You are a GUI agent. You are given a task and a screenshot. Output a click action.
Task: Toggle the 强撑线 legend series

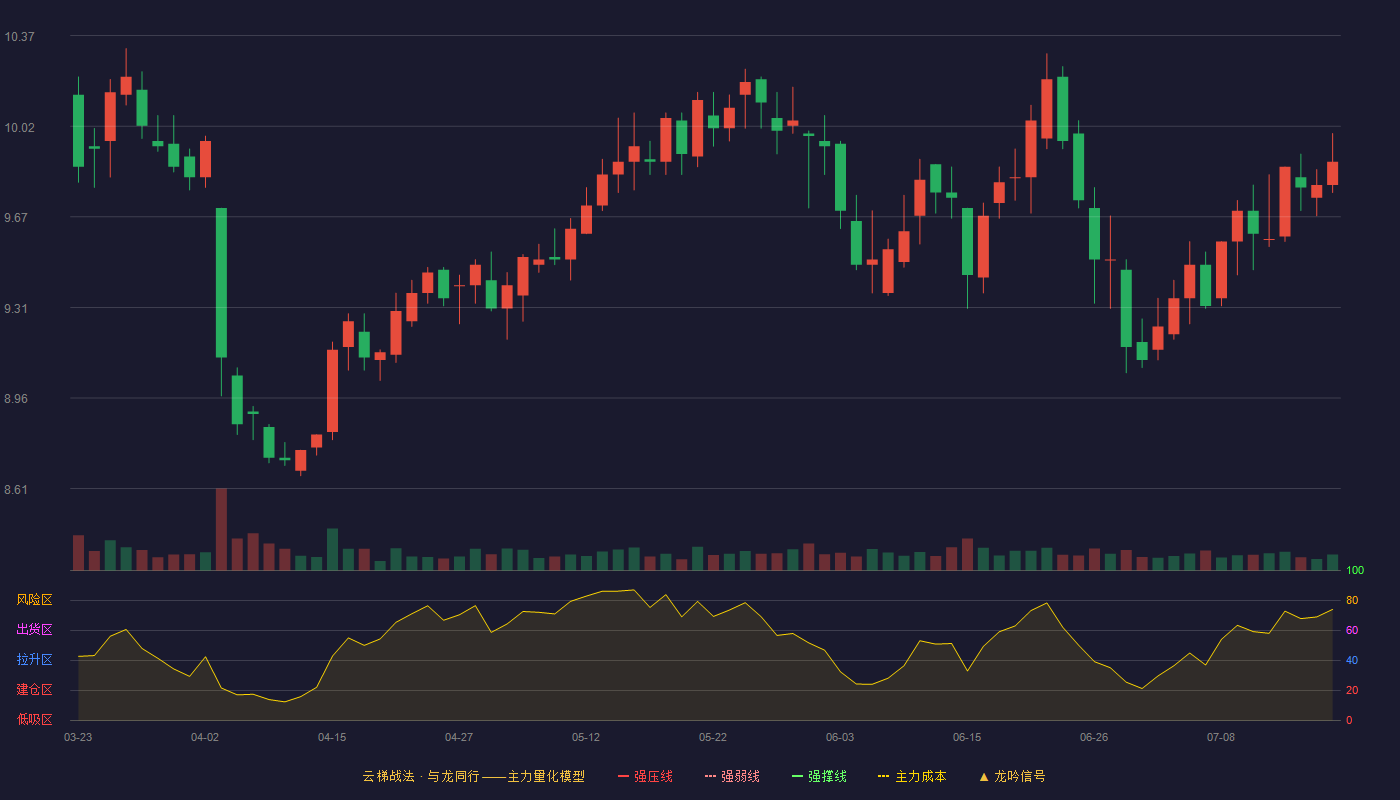[x=819, y=776]
